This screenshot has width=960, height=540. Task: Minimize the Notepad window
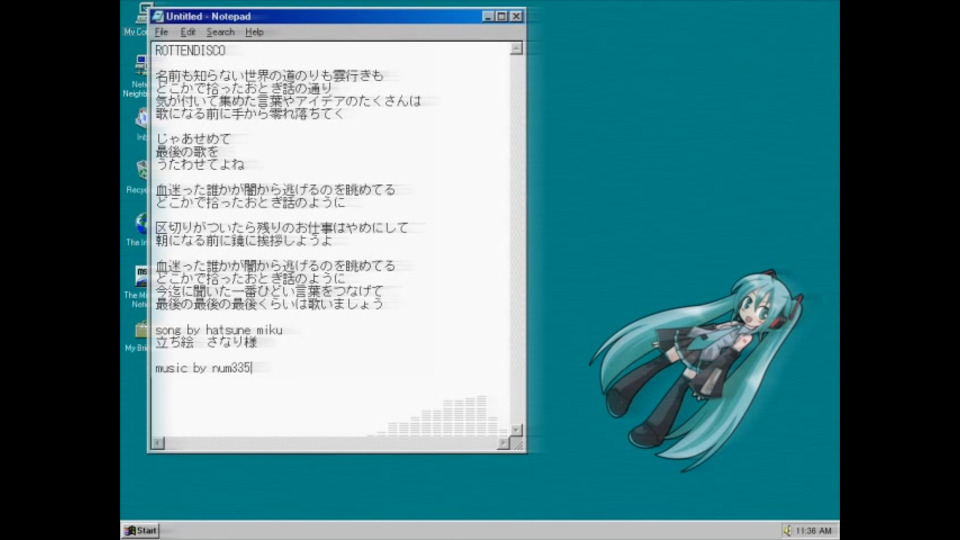[488, 17]
